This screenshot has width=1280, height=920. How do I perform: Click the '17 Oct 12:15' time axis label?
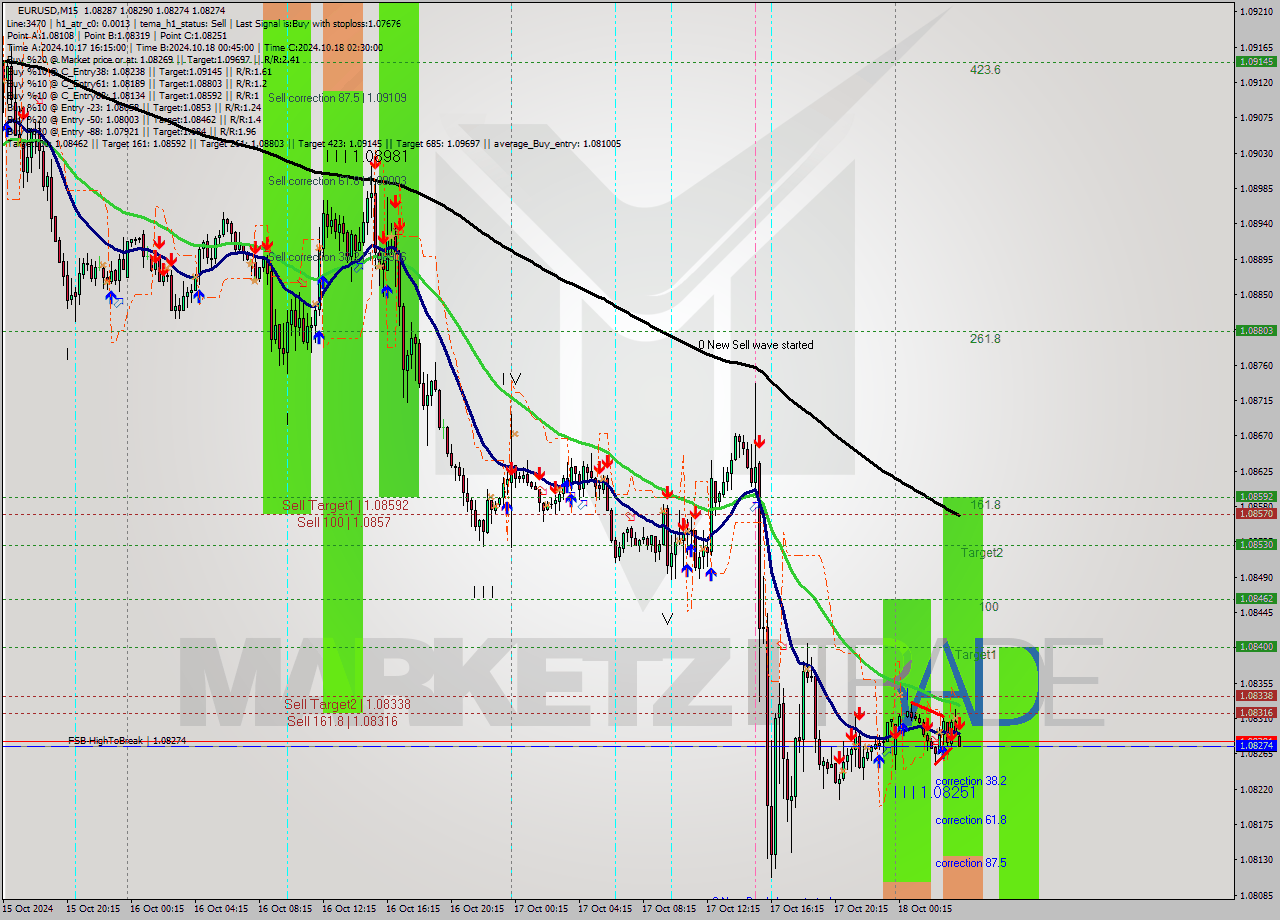click(733, 909)
